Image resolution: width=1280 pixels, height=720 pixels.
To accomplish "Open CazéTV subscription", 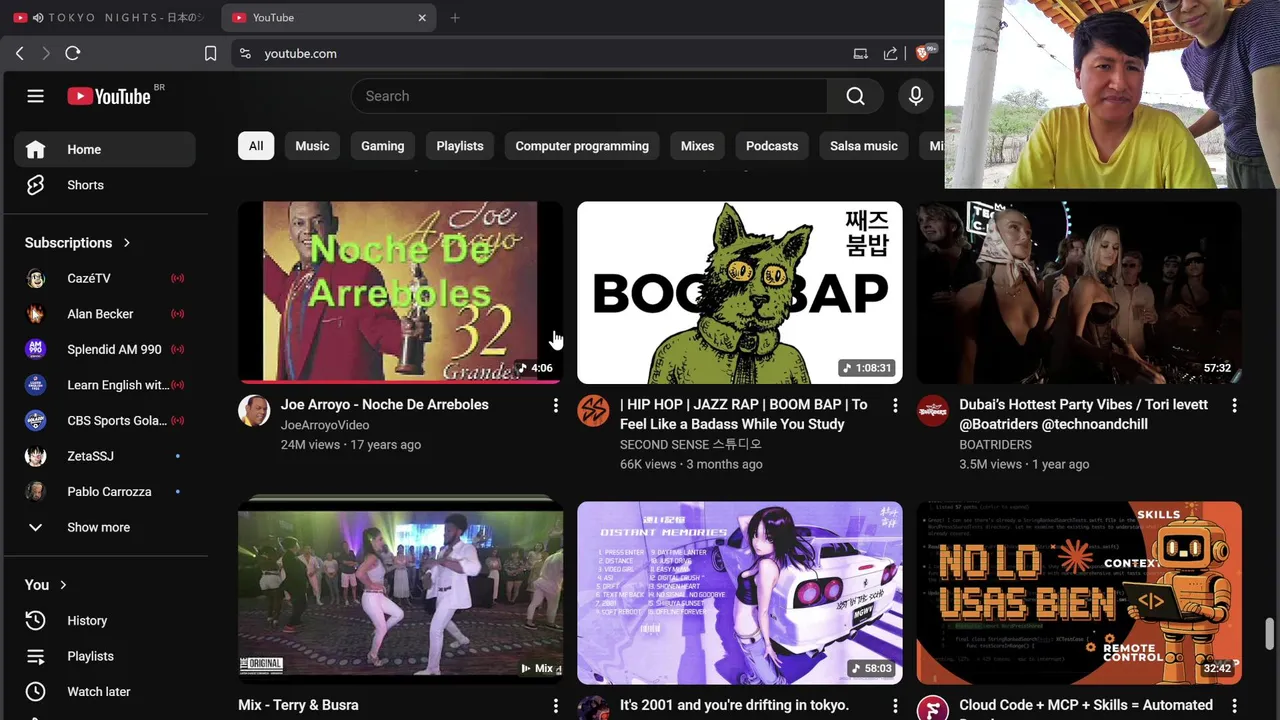I will coord(105,278).
